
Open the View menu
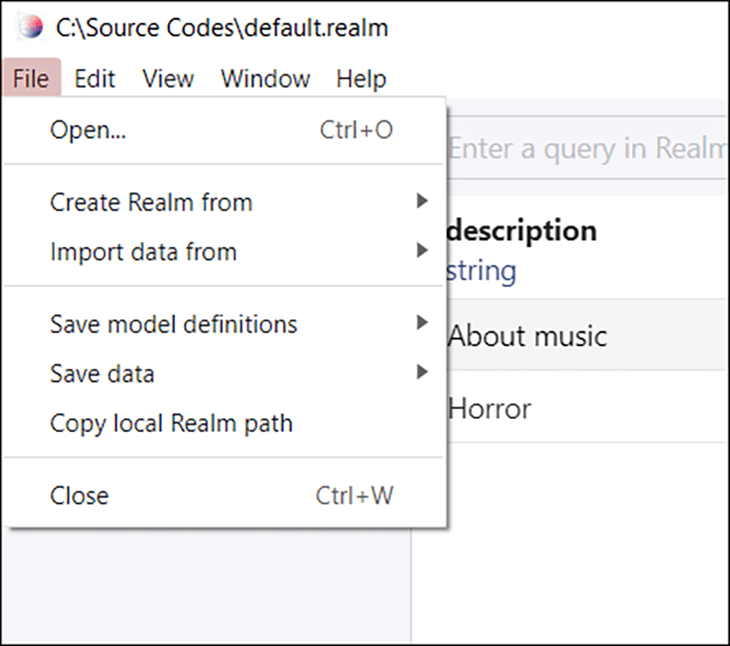click(x=168, y=79)
